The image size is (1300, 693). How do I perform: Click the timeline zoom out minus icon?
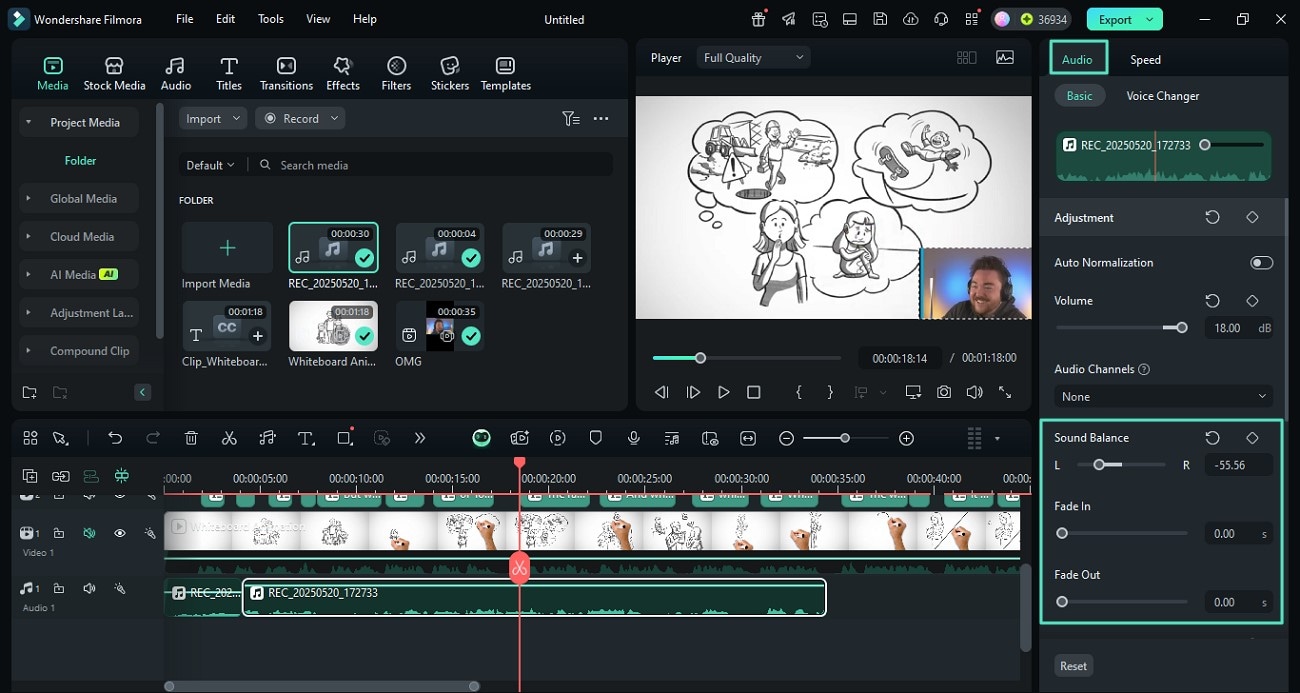coord(787,438)
